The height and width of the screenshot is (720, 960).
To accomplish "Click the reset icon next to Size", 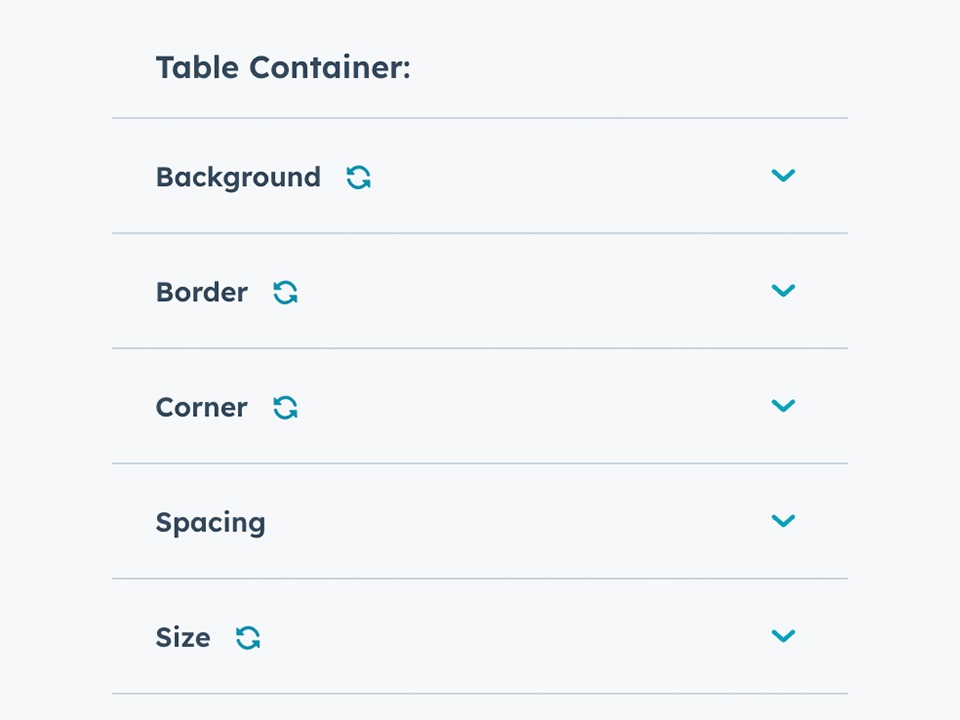I will click(248, 638).
